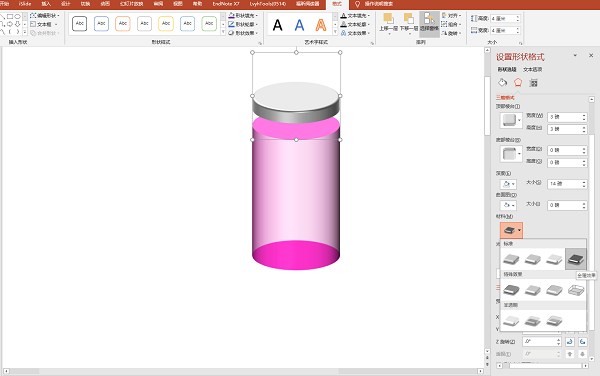Close the Format Shape pane
This screenshot has height=376, width=600.
591,55
